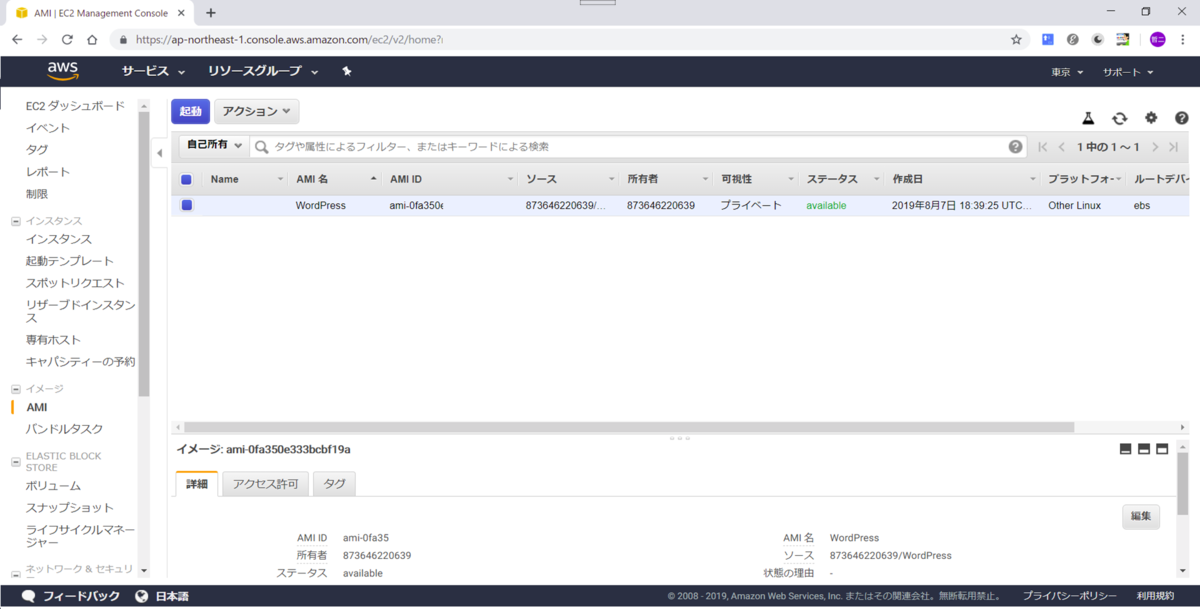Click the AWS logo in the navigation bar
The image size is (1200, 609).
click(x=62, y=71)
